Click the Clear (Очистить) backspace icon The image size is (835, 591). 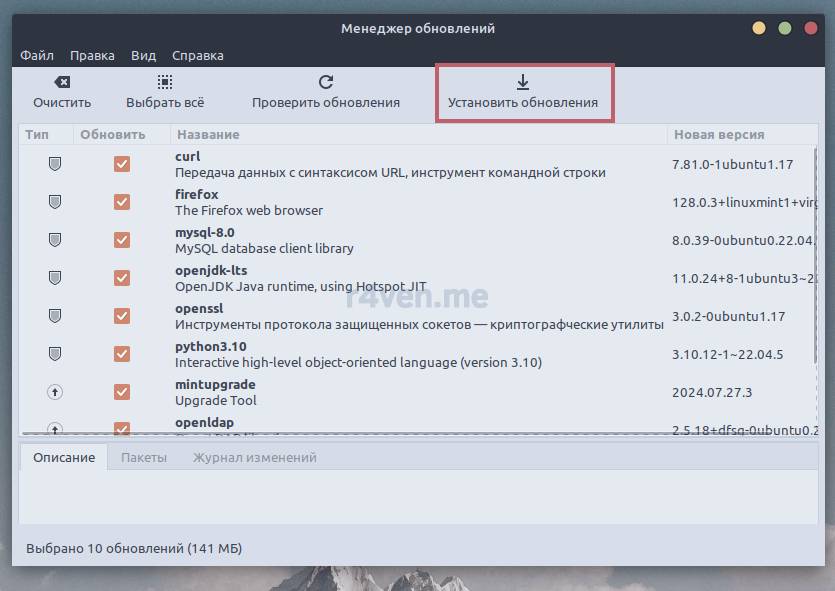click(x=62, y=82)
